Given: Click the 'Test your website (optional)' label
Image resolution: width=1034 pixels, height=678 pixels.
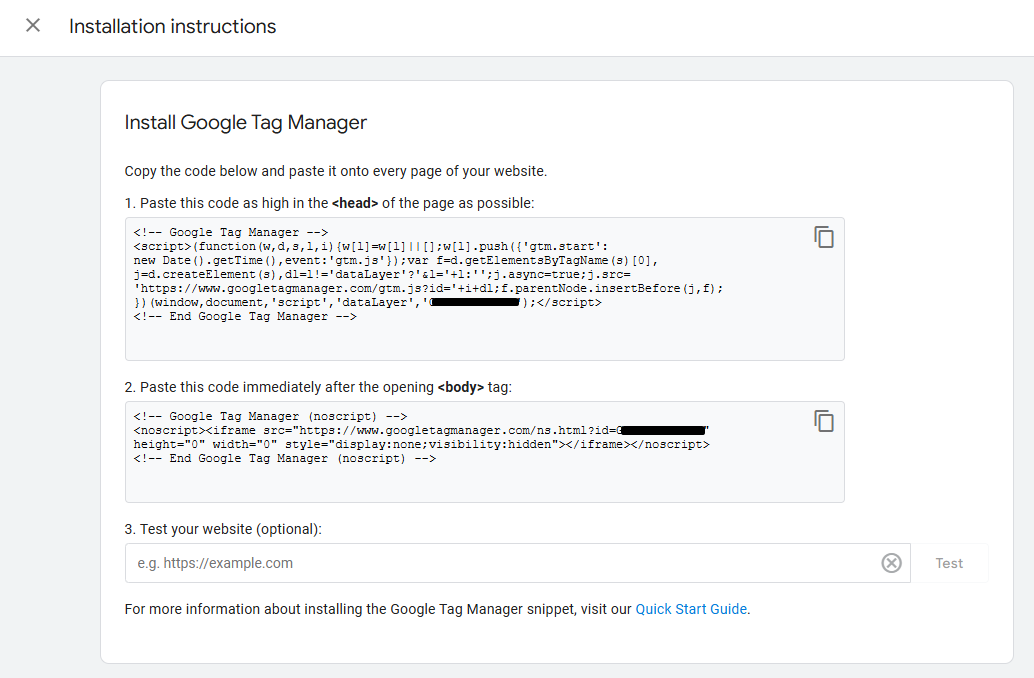Looking at the screenshot, I should coord(223,530).
